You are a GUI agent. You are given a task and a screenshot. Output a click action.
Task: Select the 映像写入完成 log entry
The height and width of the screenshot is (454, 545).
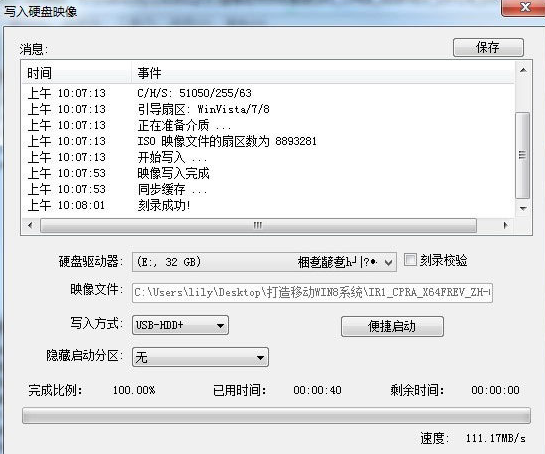(x=173, y=173)
